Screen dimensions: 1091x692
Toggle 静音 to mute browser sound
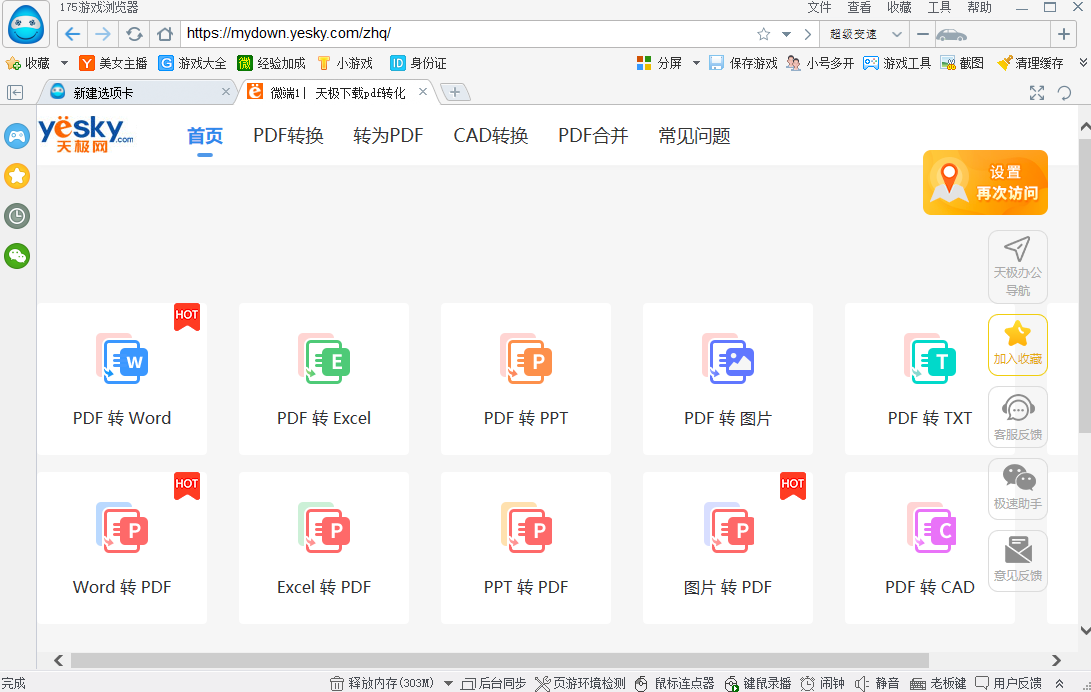(876, 683)
